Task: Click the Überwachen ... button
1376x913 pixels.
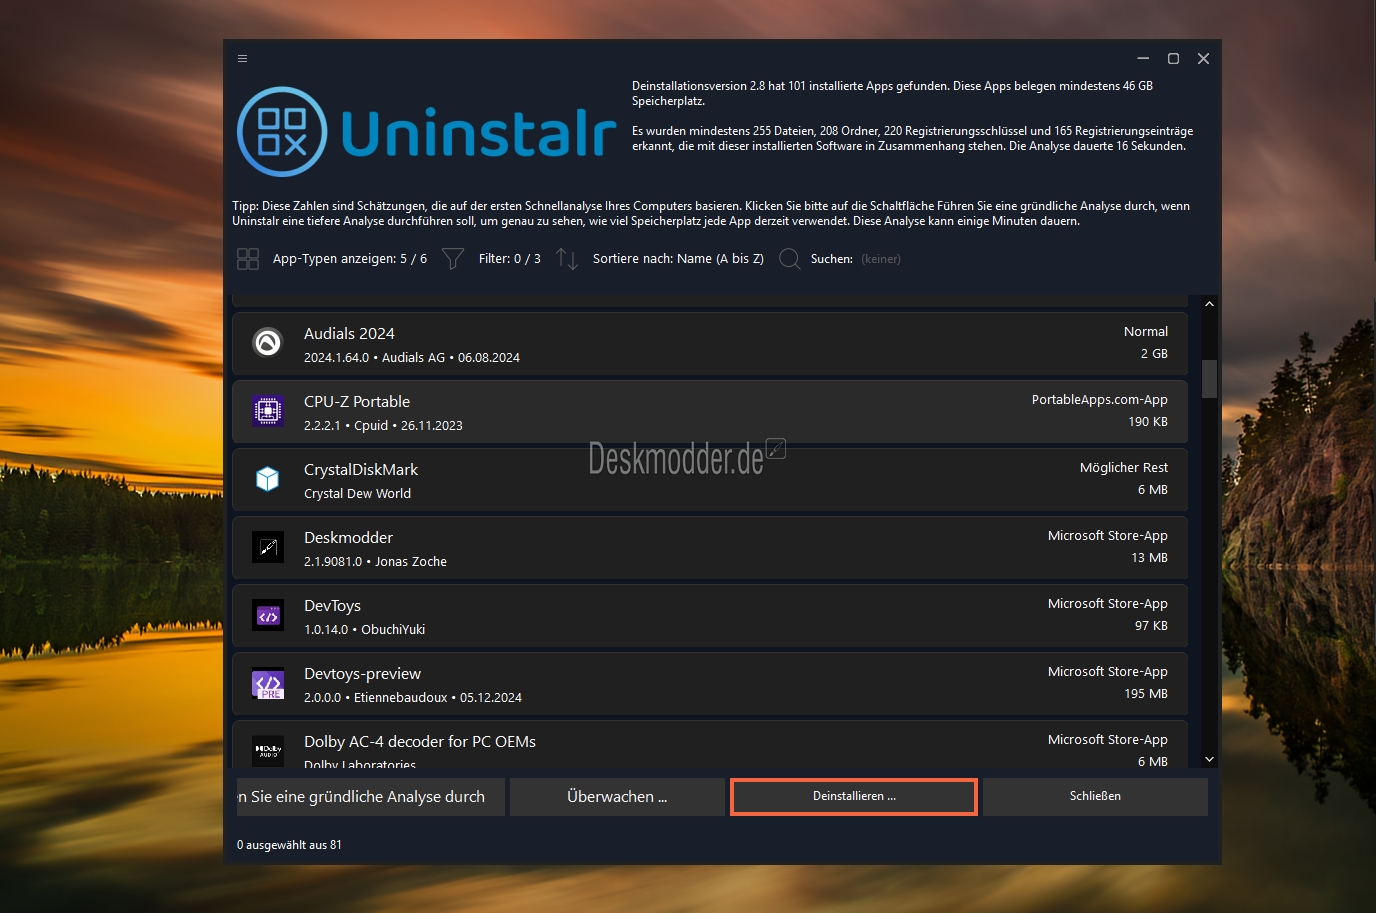Action: (617, 797)
